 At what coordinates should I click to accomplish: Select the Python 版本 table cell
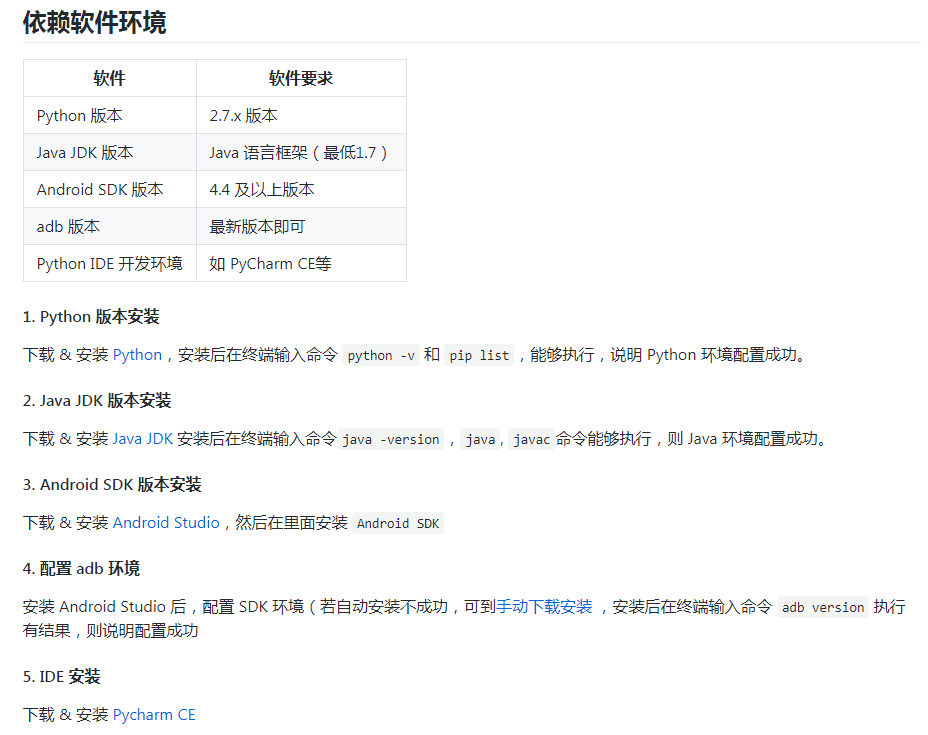pos(80,115)
